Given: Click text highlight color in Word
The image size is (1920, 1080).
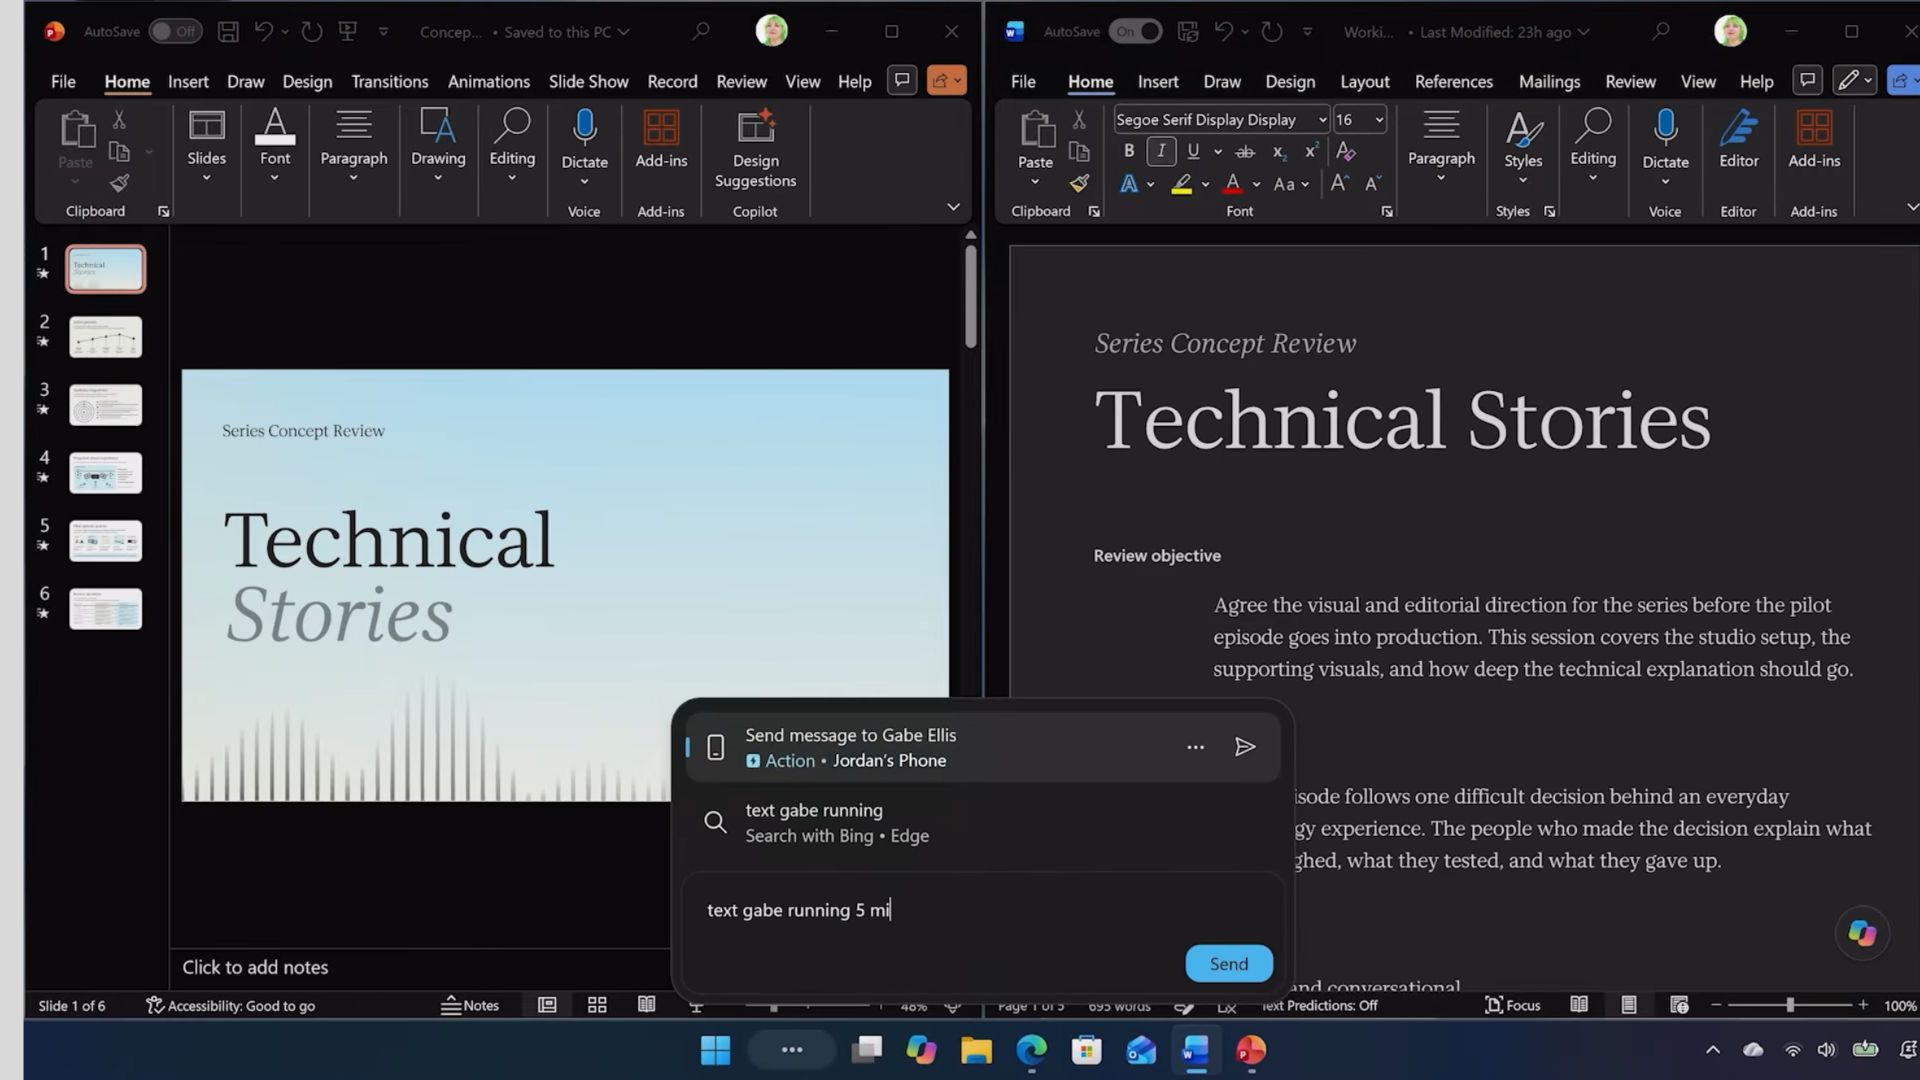Looking at the screenshot, I should pyautogui.click(x=1181, y=184).
